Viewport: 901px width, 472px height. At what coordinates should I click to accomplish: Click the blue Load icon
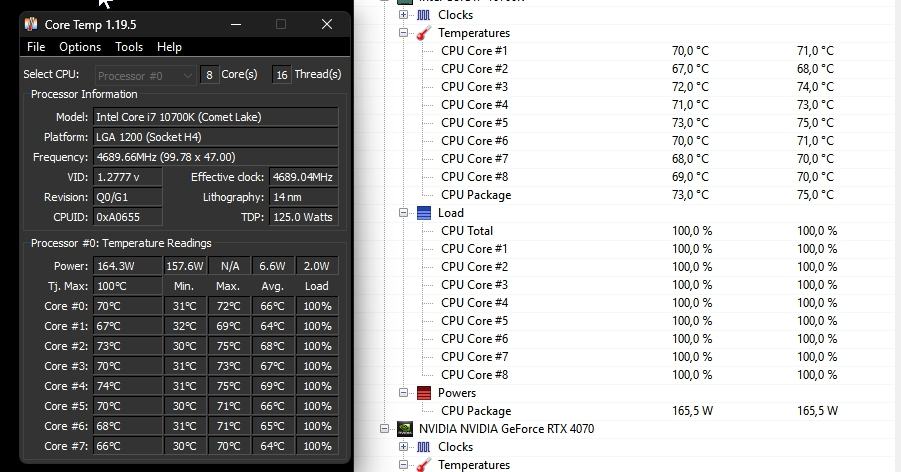tap(423, 213)
